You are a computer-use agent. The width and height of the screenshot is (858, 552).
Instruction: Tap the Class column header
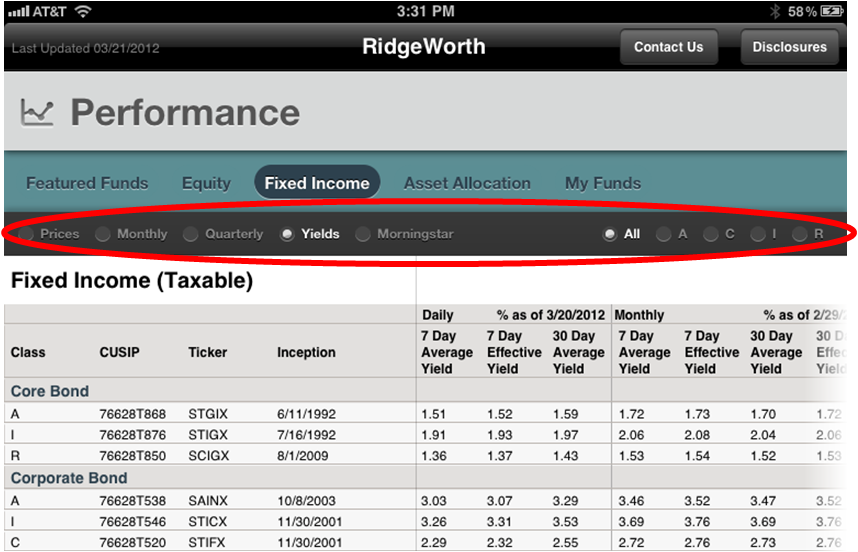pos(28,352)
